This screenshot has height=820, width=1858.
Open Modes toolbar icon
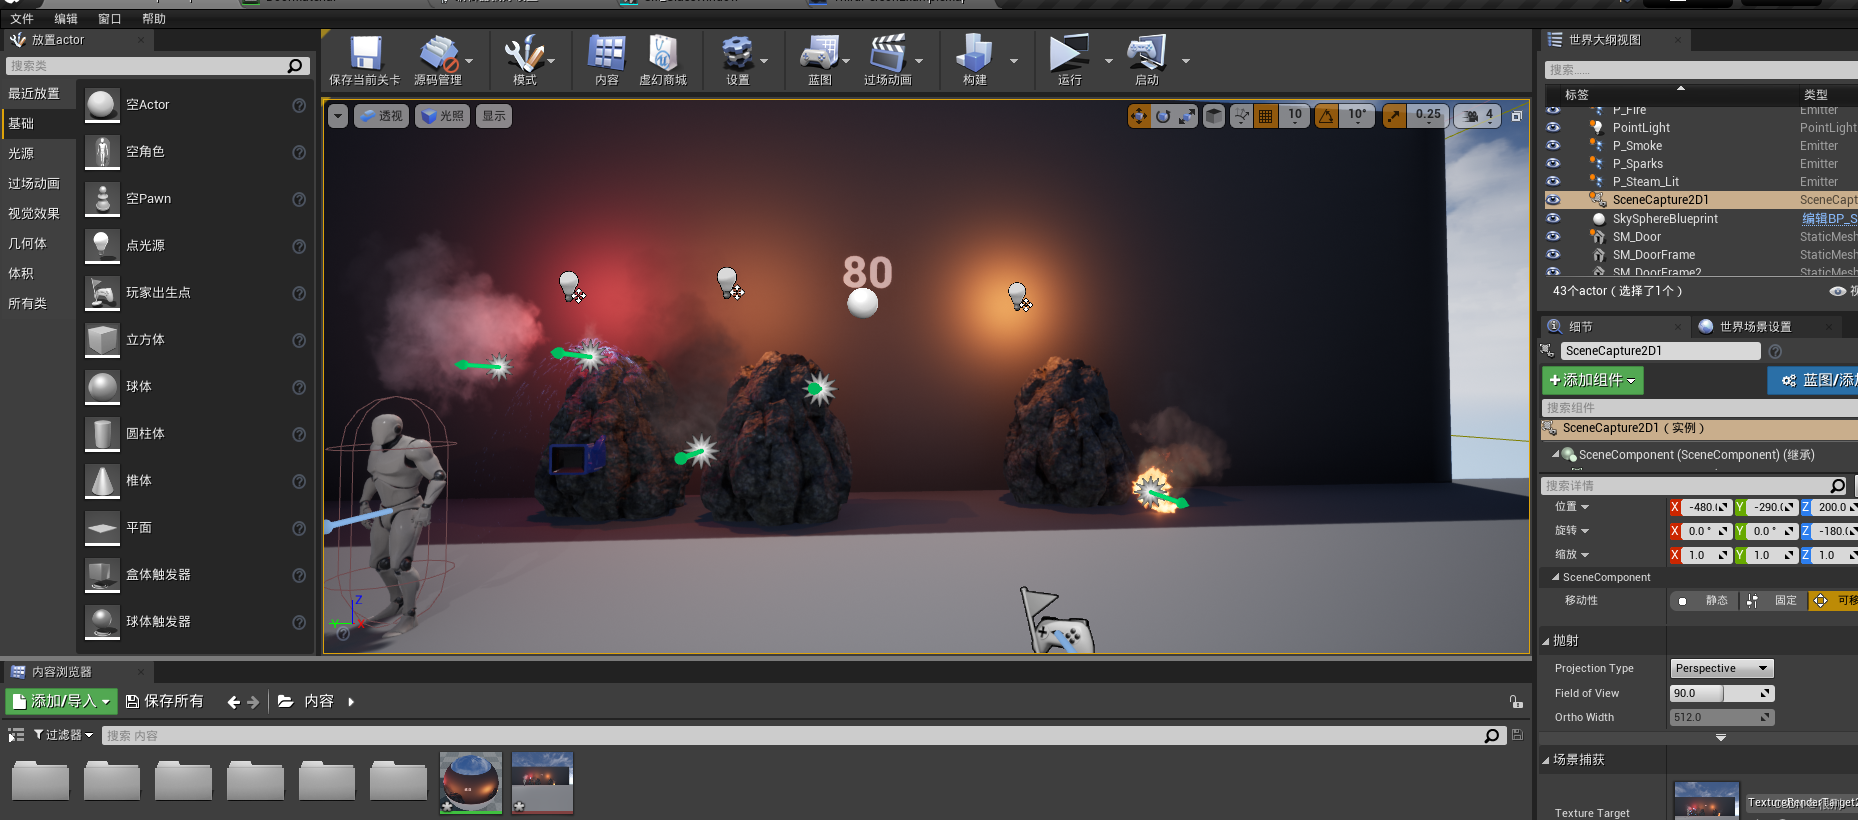coord(524,53)
